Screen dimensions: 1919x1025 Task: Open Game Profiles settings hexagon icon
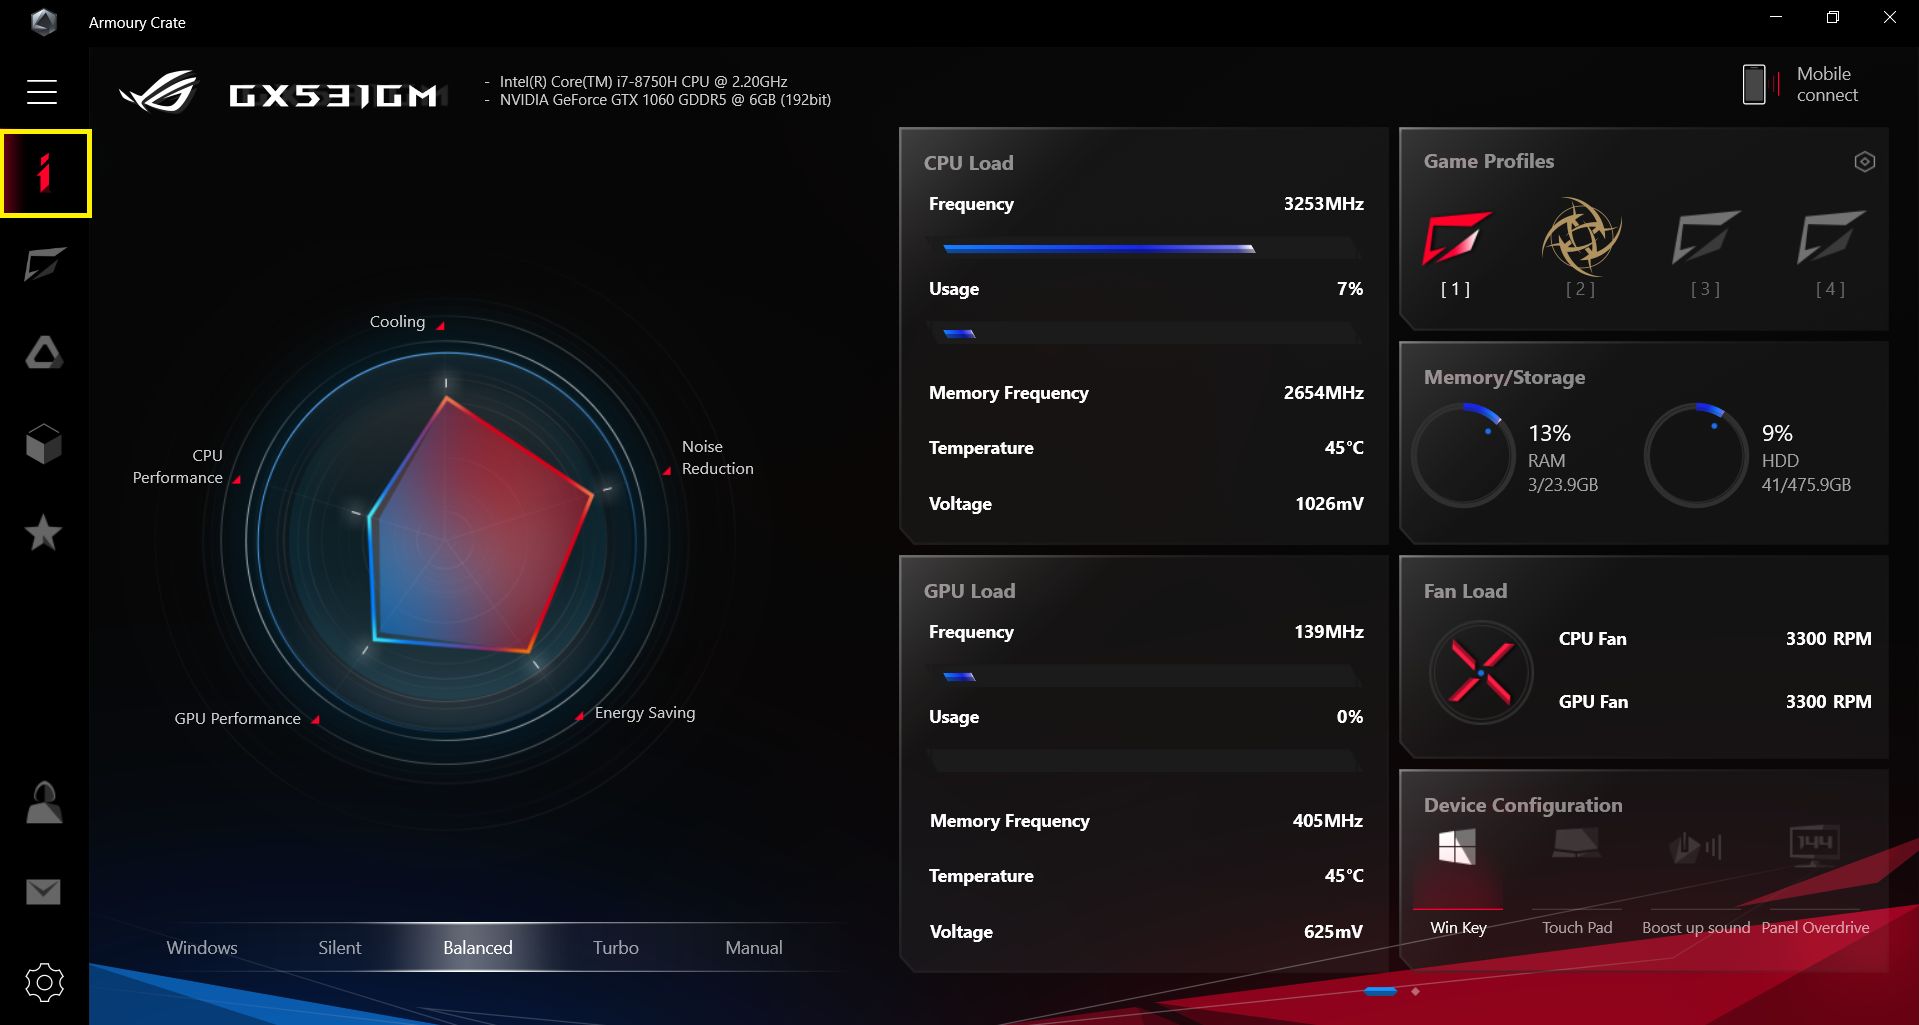pos(1864,162)
